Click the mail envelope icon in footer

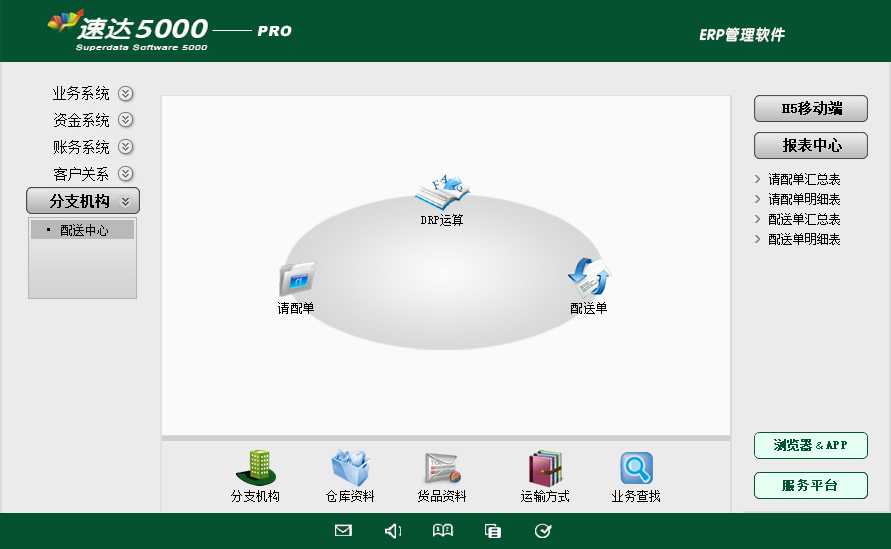pos(343,531)
